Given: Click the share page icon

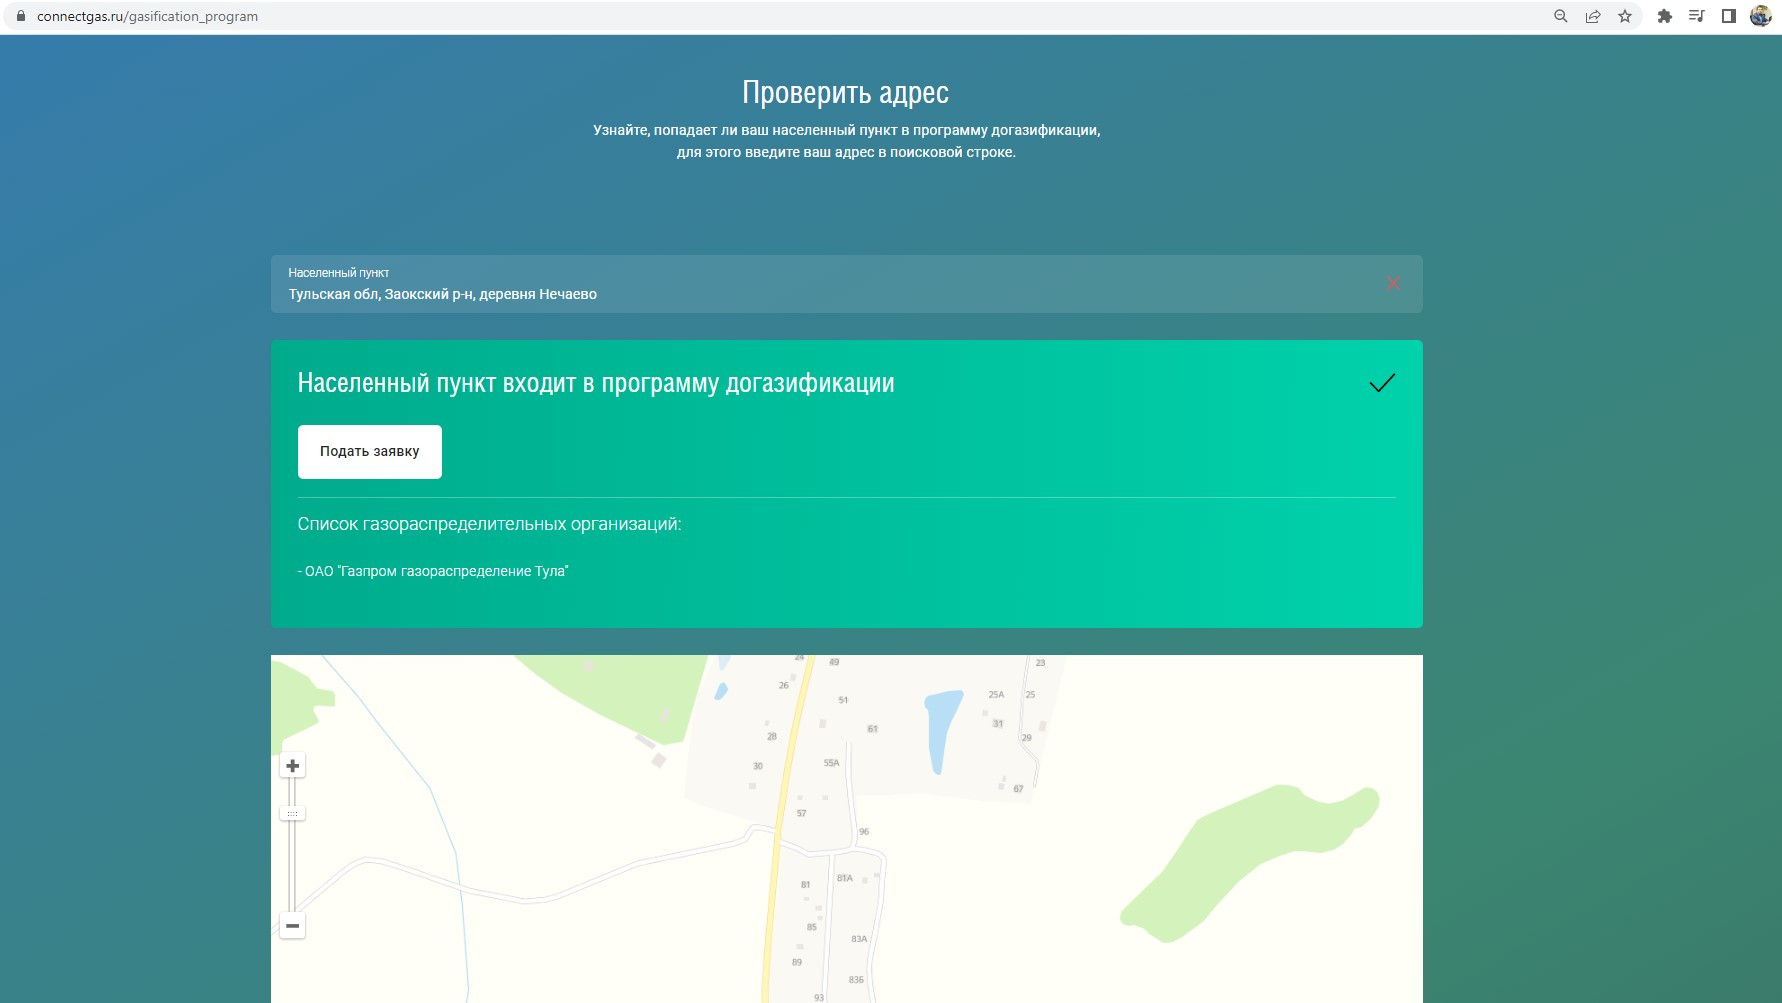Looking at the screenshot, I should [1593, 16].
